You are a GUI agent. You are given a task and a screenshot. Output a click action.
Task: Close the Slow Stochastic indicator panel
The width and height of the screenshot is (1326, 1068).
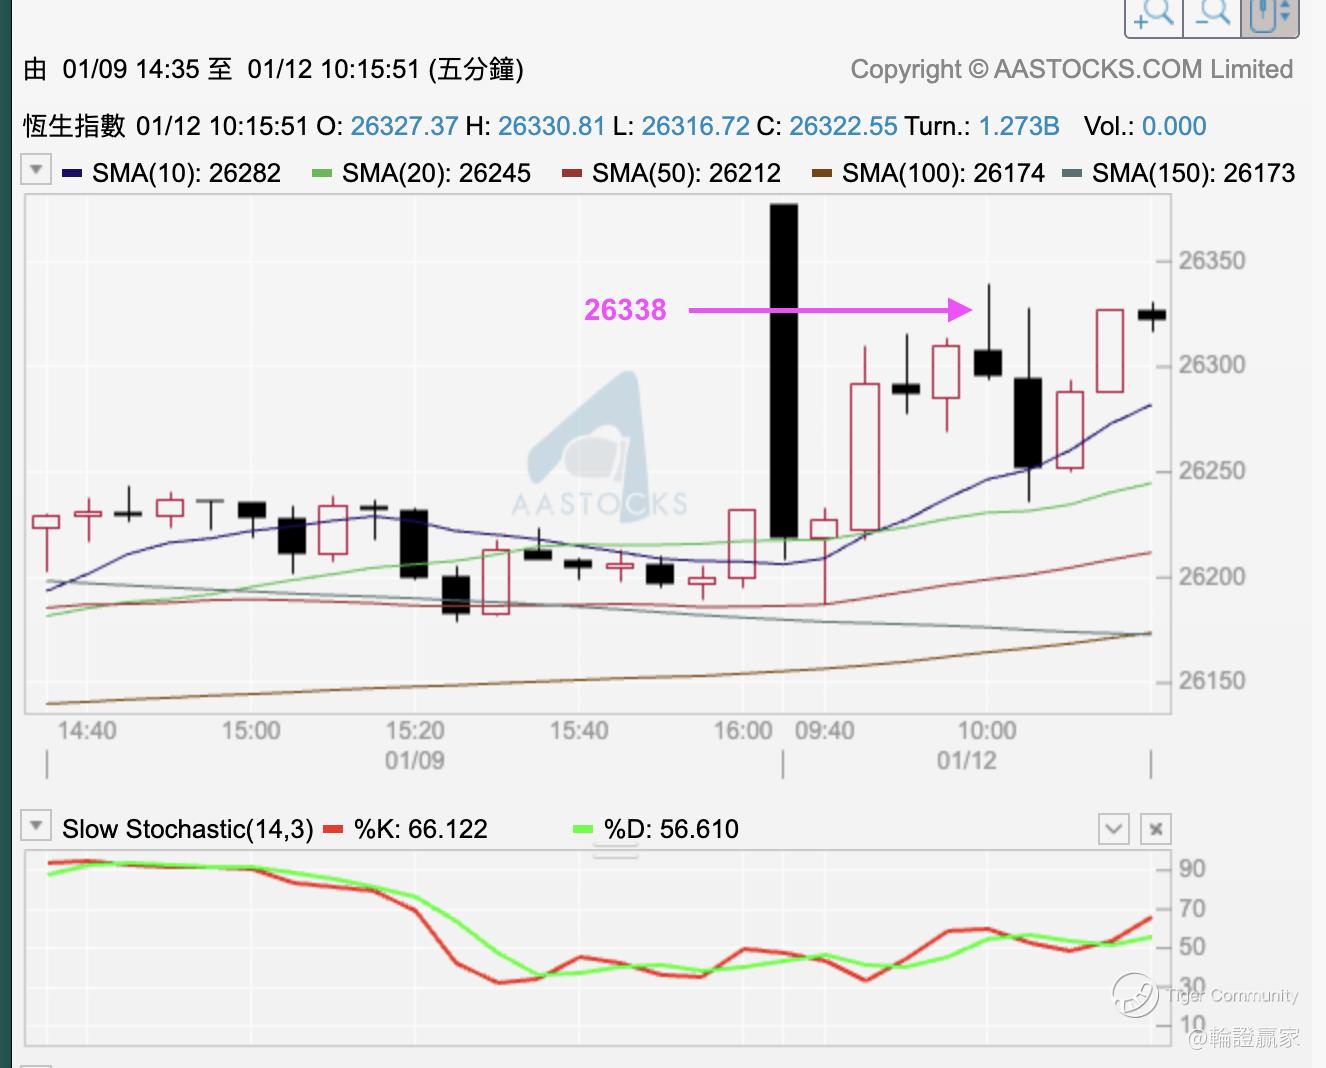tap(1156, 829)
